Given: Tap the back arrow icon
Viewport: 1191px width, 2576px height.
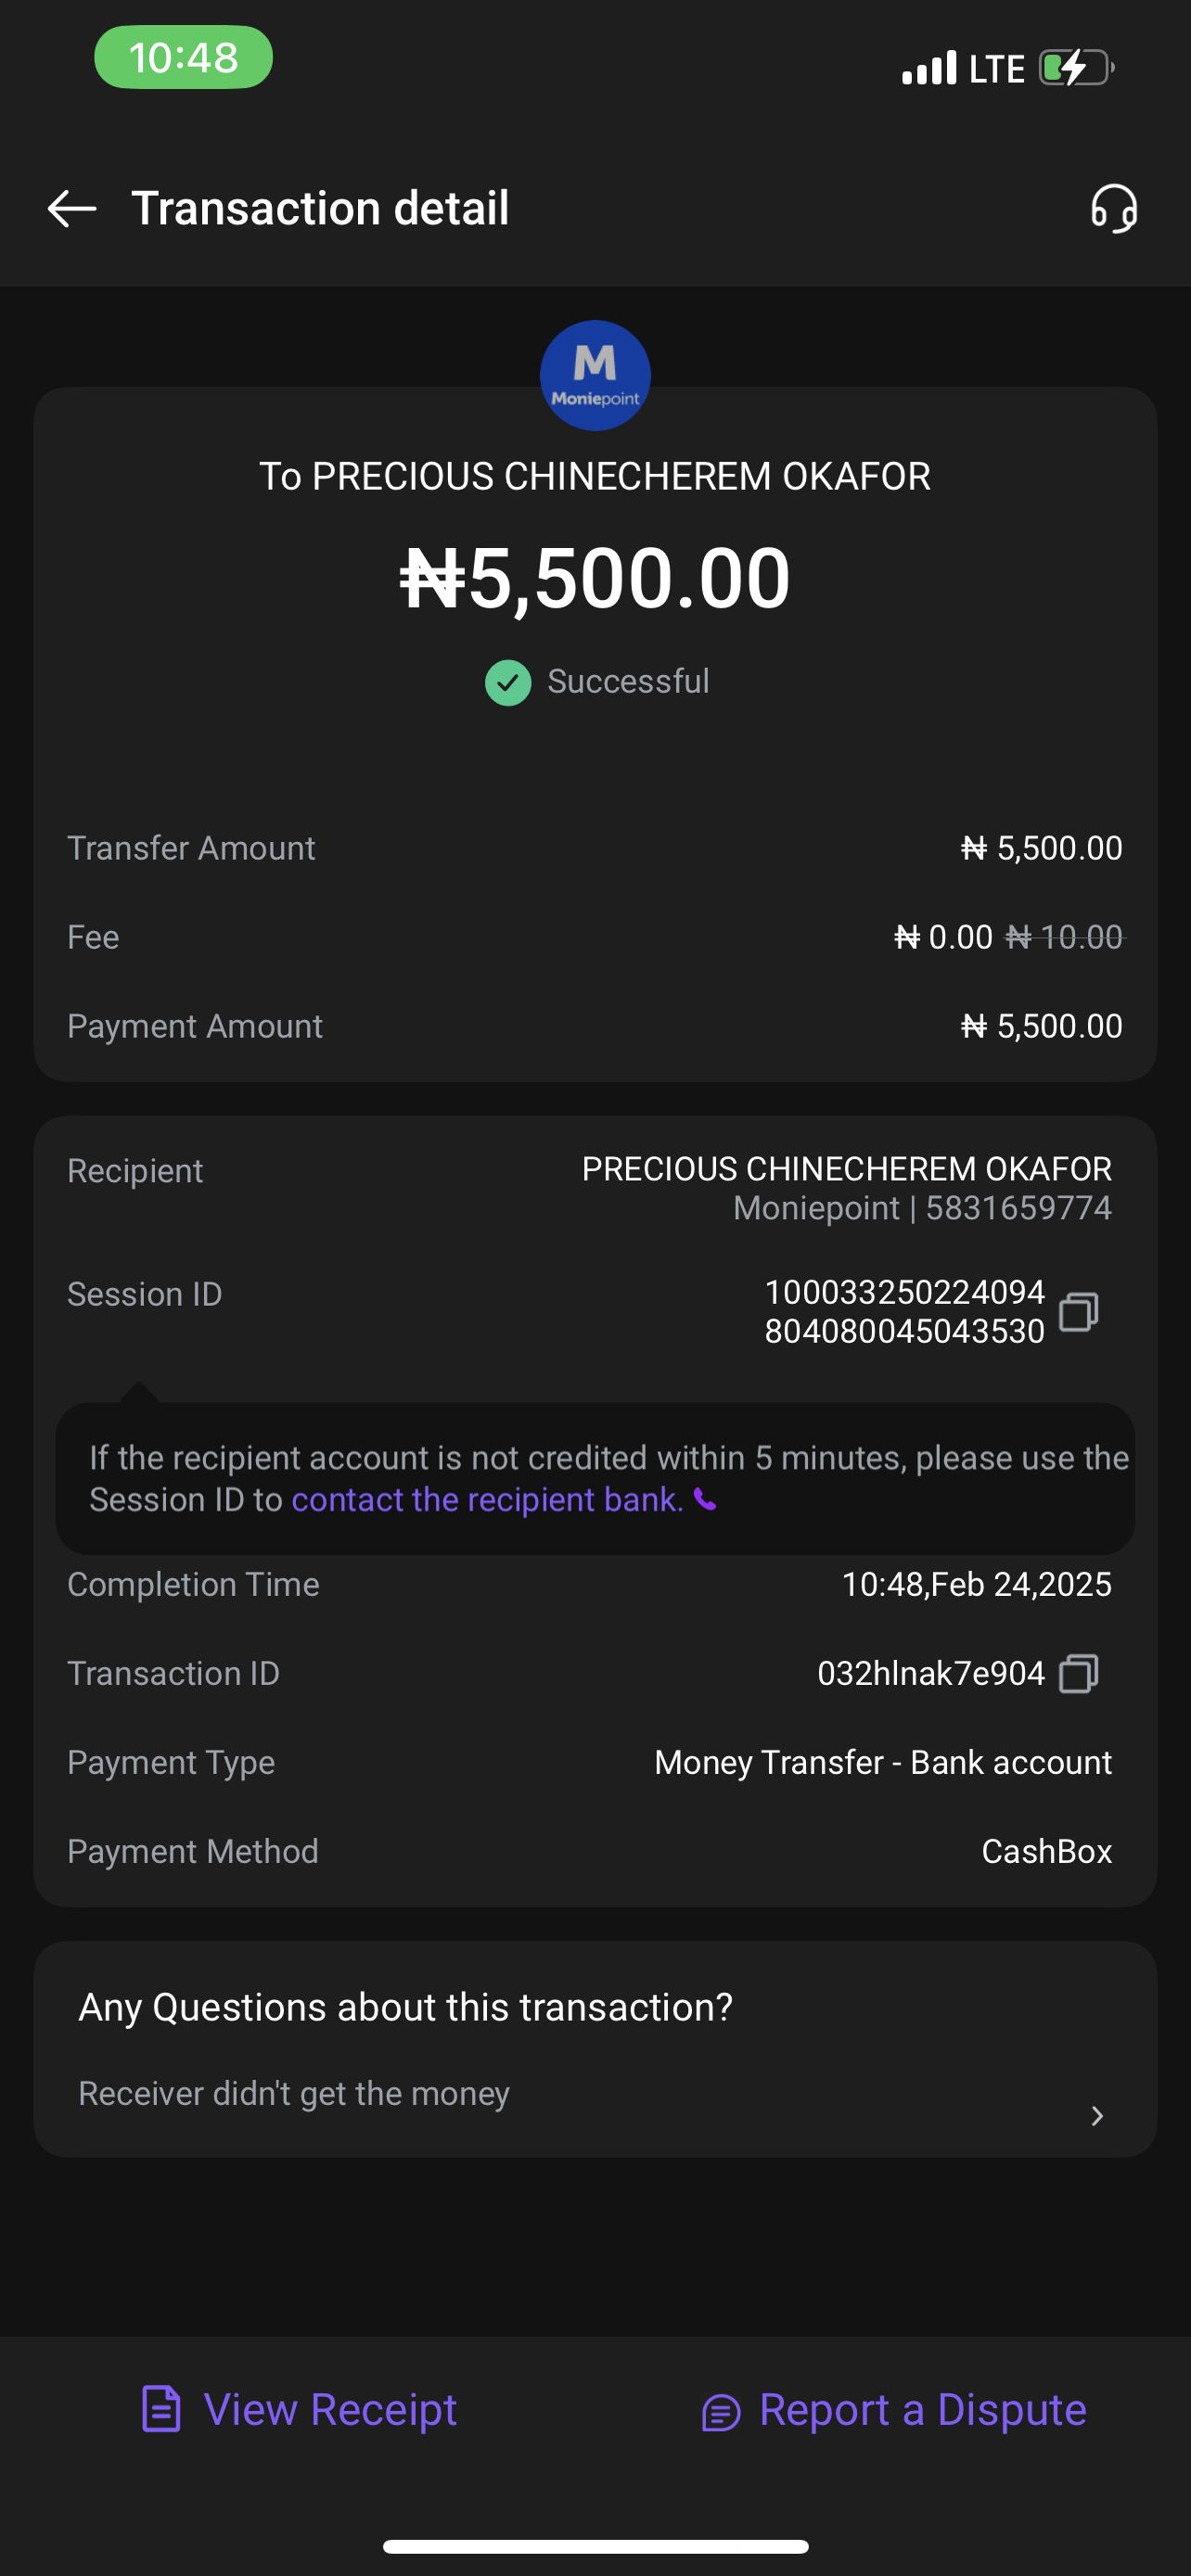Looking at the screenshot, I should click(72, 209).
